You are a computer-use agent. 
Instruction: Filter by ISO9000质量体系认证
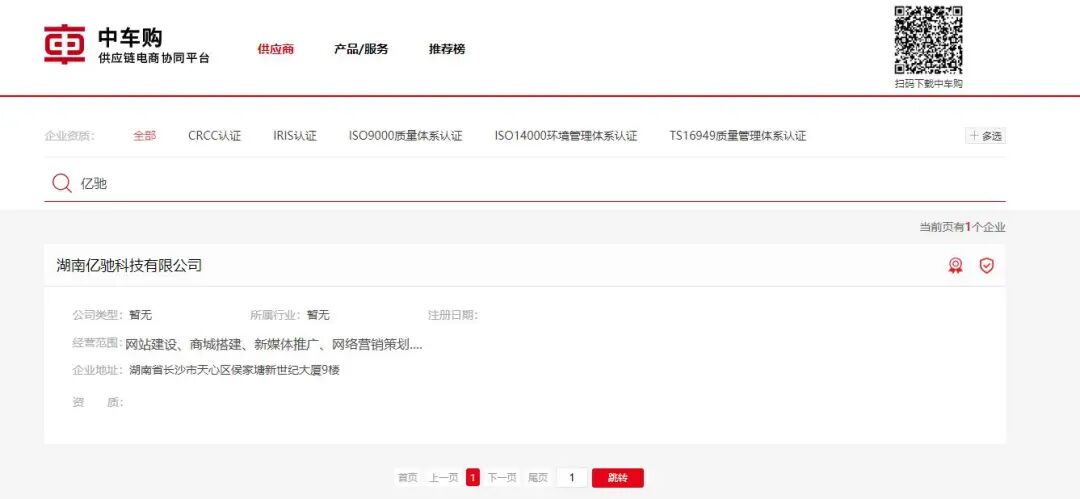(405, 136)
